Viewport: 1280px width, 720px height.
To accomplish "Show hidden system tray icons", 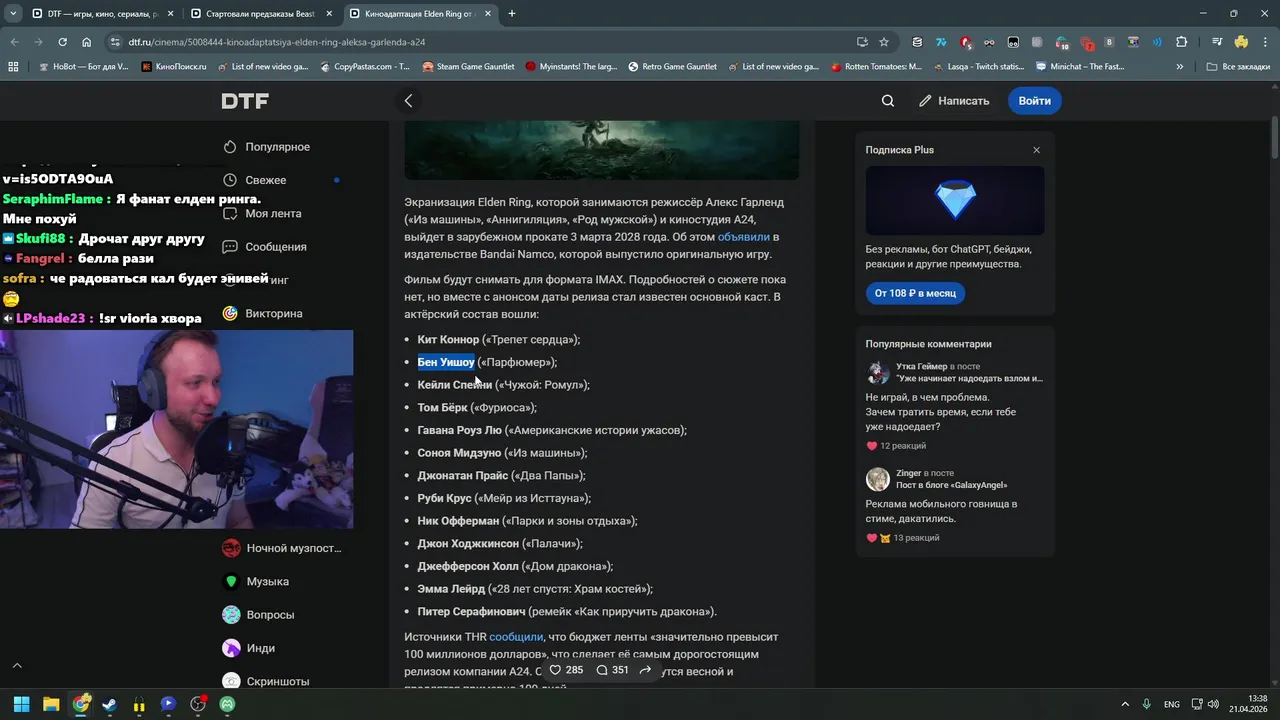I will click(1125, 704).
